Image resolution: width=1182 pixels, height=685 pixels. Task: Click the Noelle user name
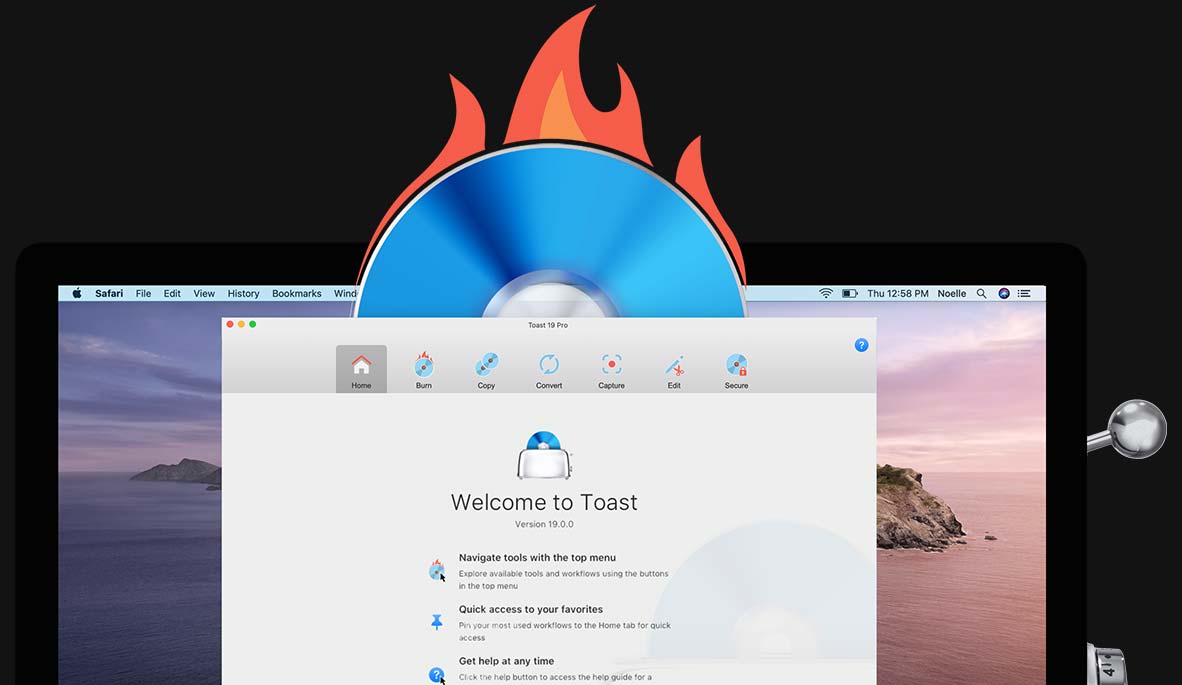[x=951, y=293]
